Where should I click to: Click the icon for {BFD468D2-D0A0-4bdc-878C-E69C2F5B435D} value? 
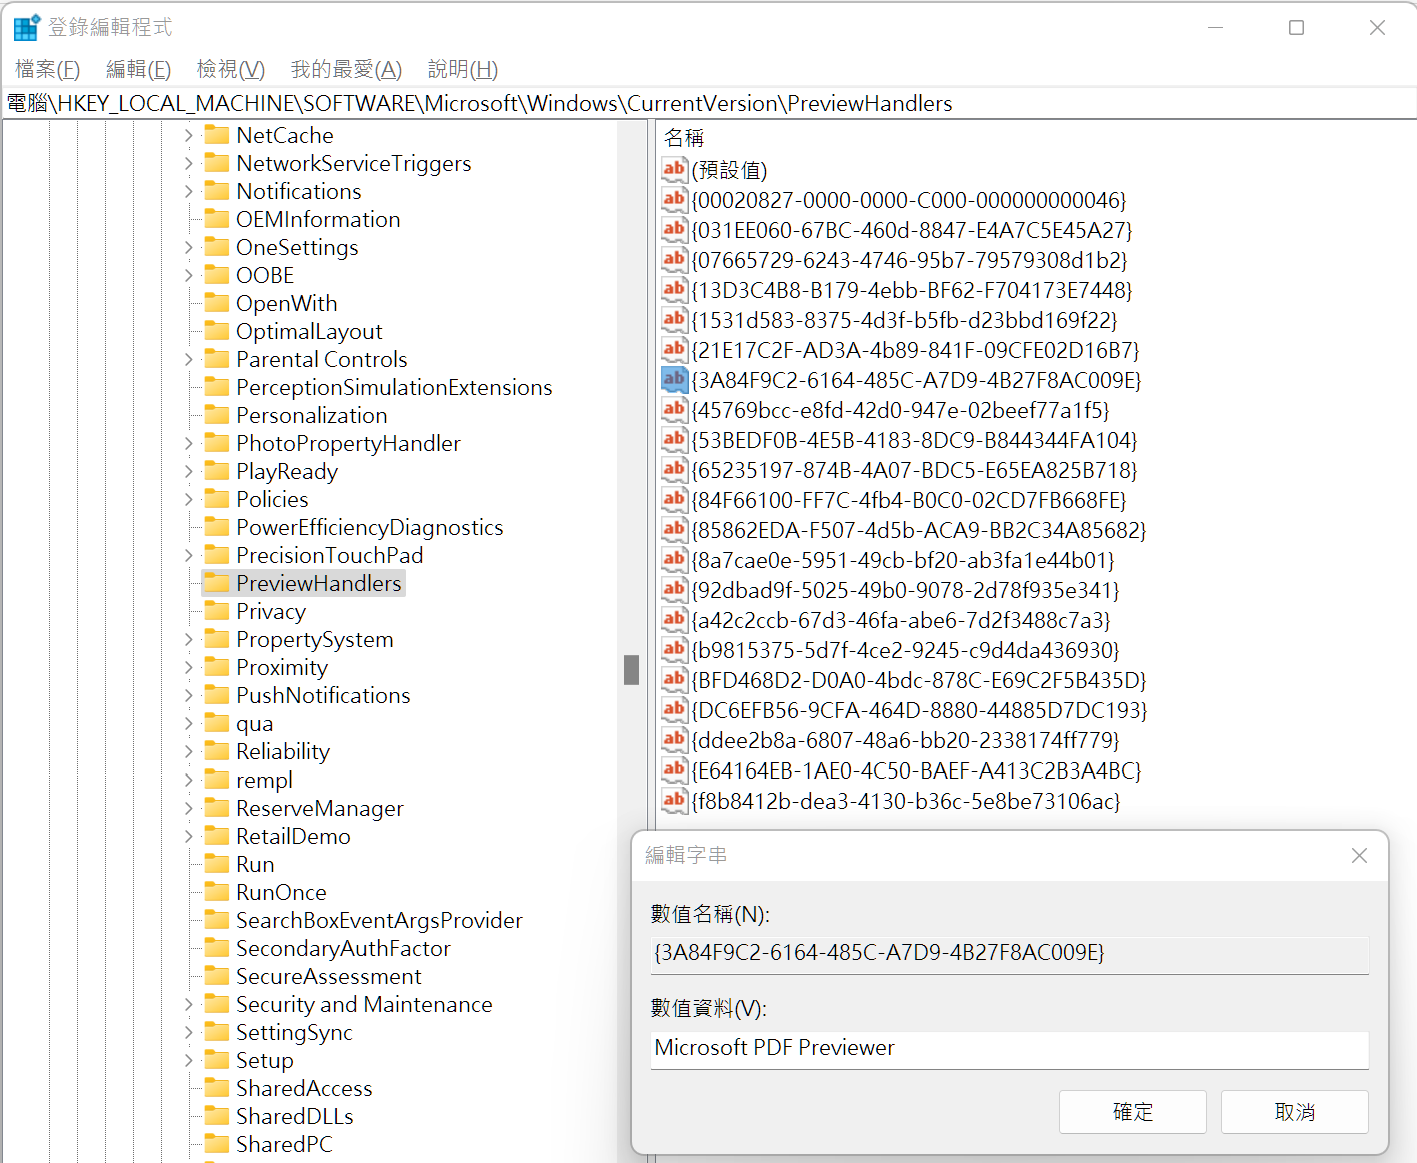point(674,680)
